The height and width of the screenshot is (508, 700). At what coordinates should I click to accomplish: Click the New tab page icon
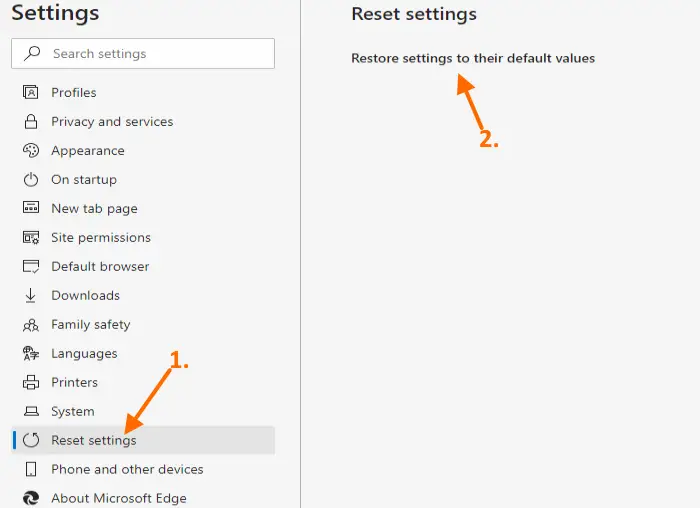click(x=31, y=209)
